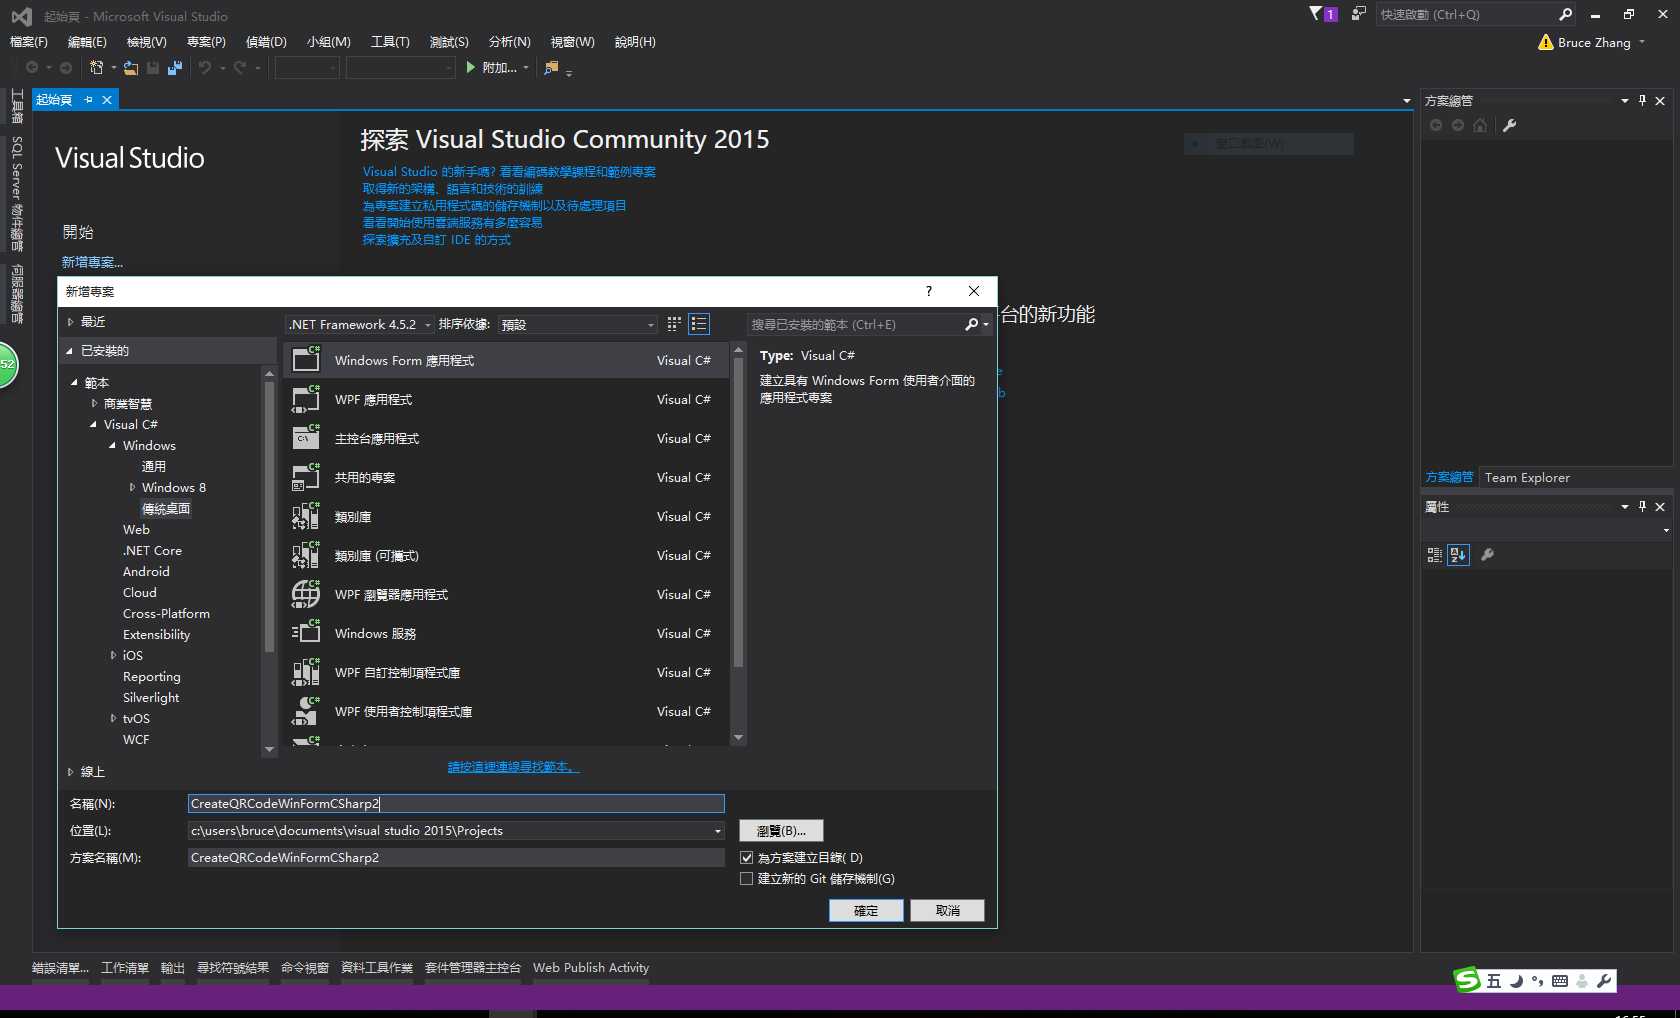Expand the recent templates section
Viewport: 1680px width, 1018px height.
pos(70,322)
